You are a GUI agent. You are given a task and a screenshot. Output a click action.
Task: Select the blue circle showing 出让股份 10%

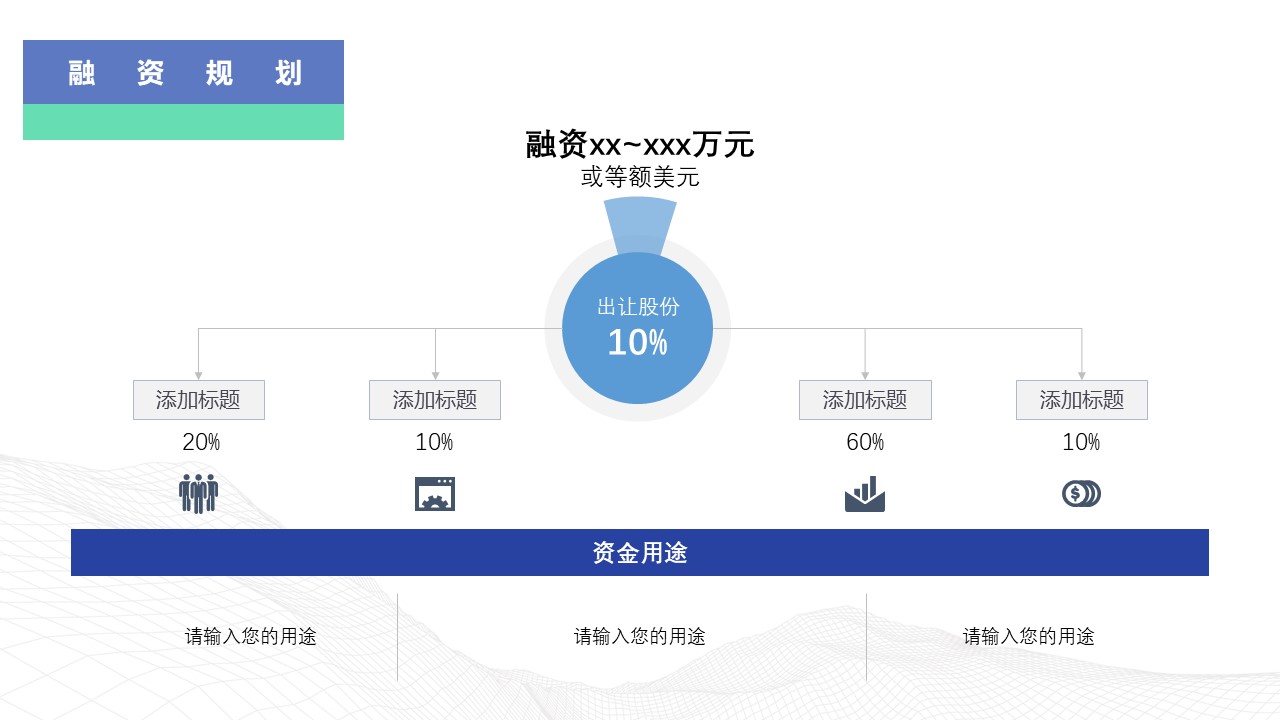pos(637,327)
